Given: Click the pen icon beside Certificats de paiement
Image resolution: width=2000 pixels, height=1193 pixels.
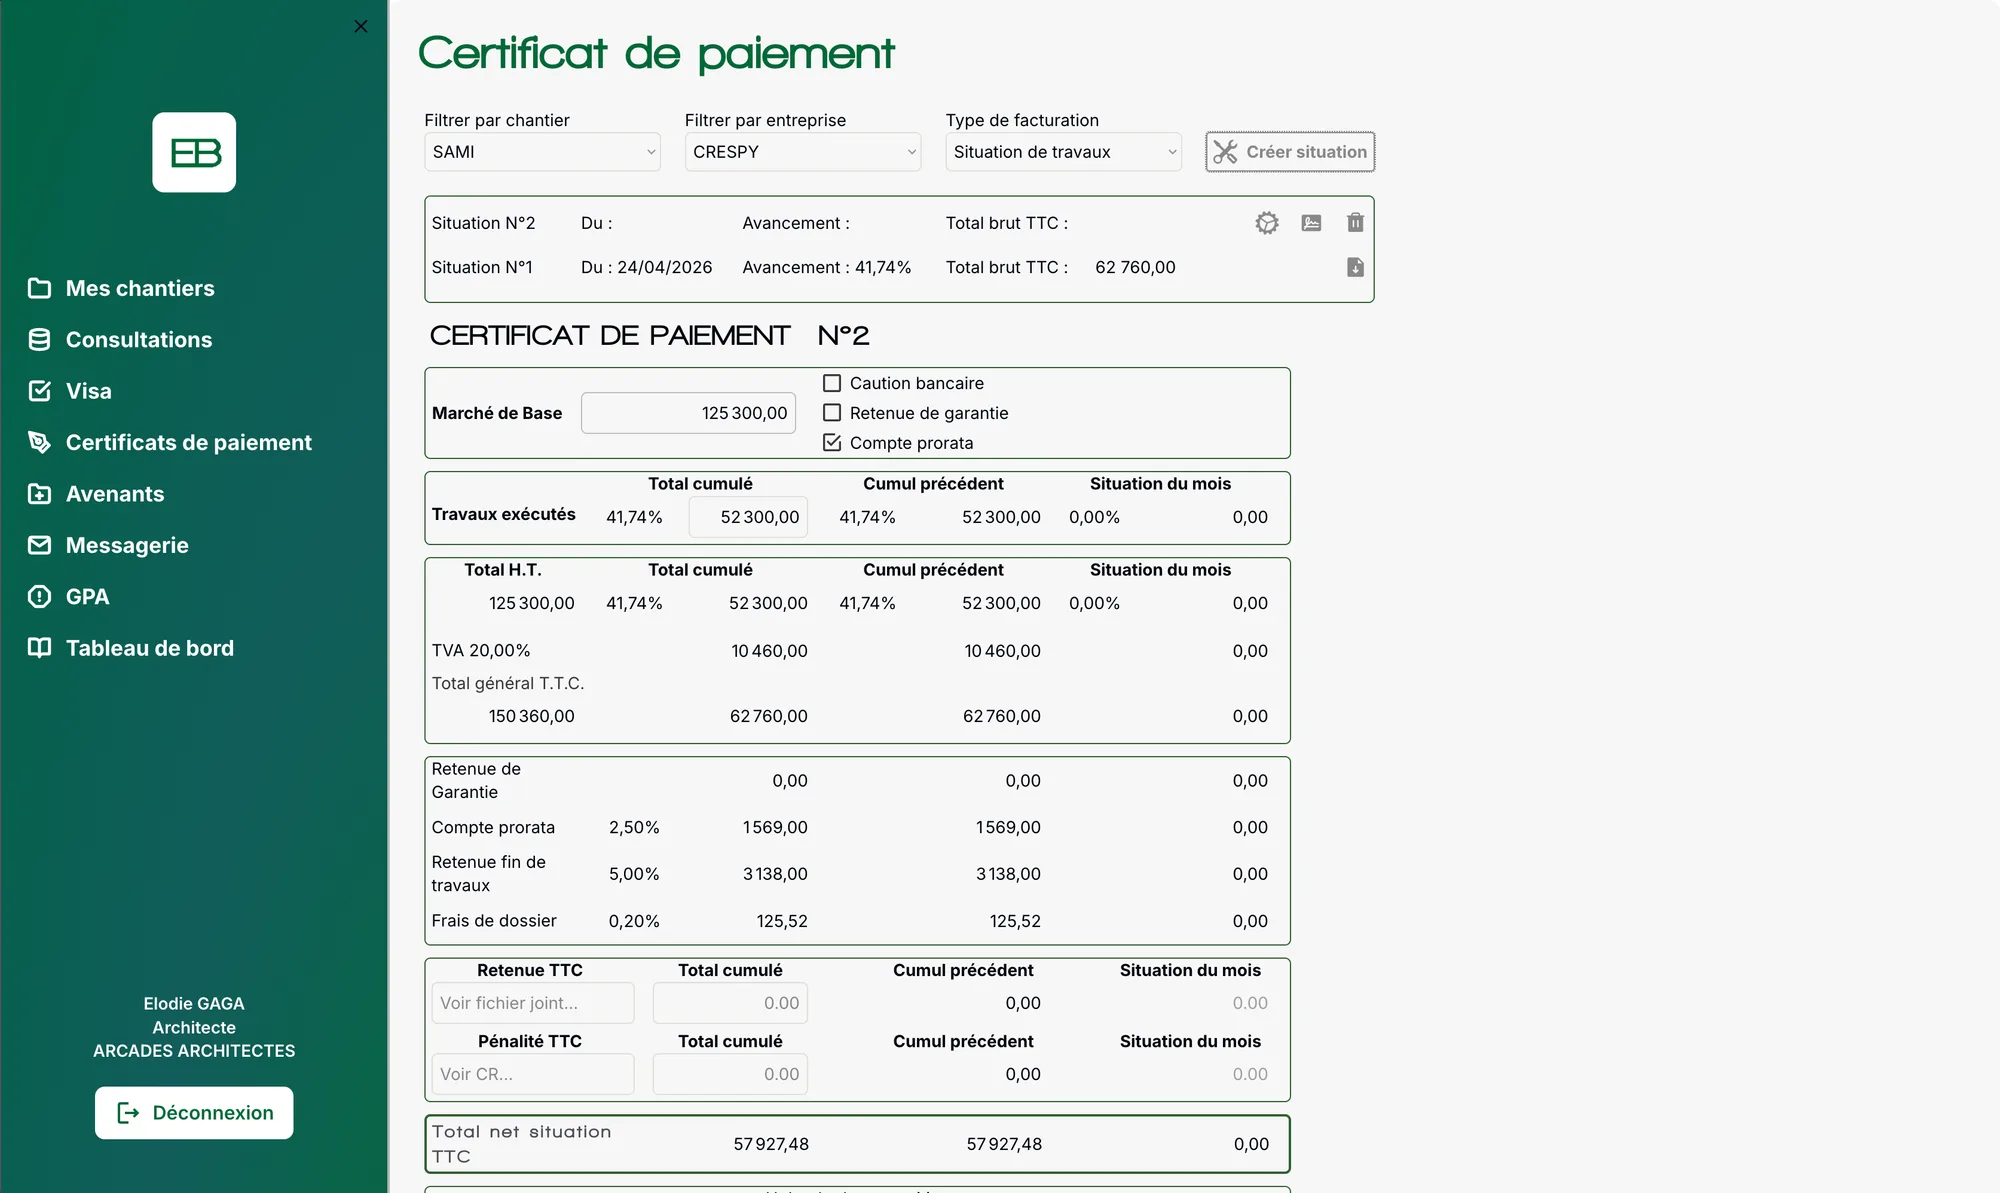Looking at the screenshot, I should click(x=39, y=442).
